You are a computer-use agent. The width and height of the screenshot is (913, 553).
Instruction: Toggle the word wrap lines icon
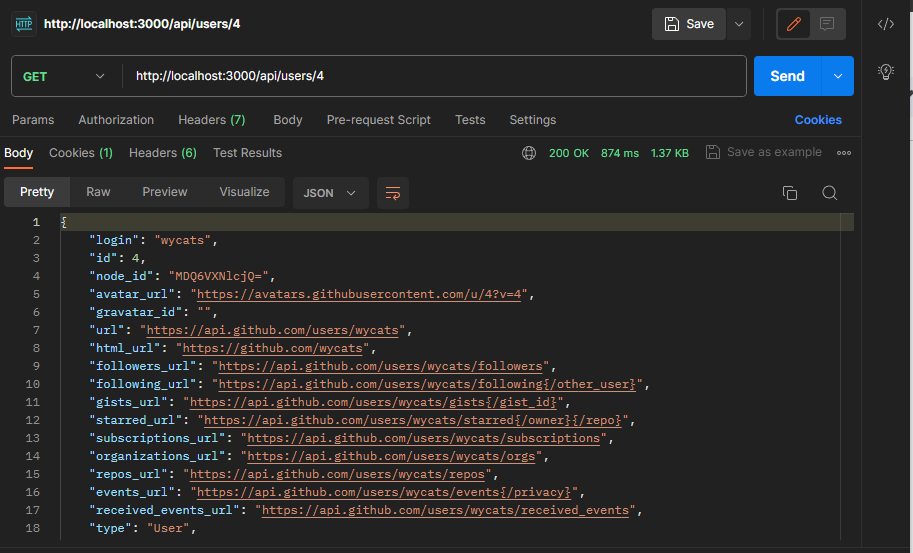click(393, 193)
